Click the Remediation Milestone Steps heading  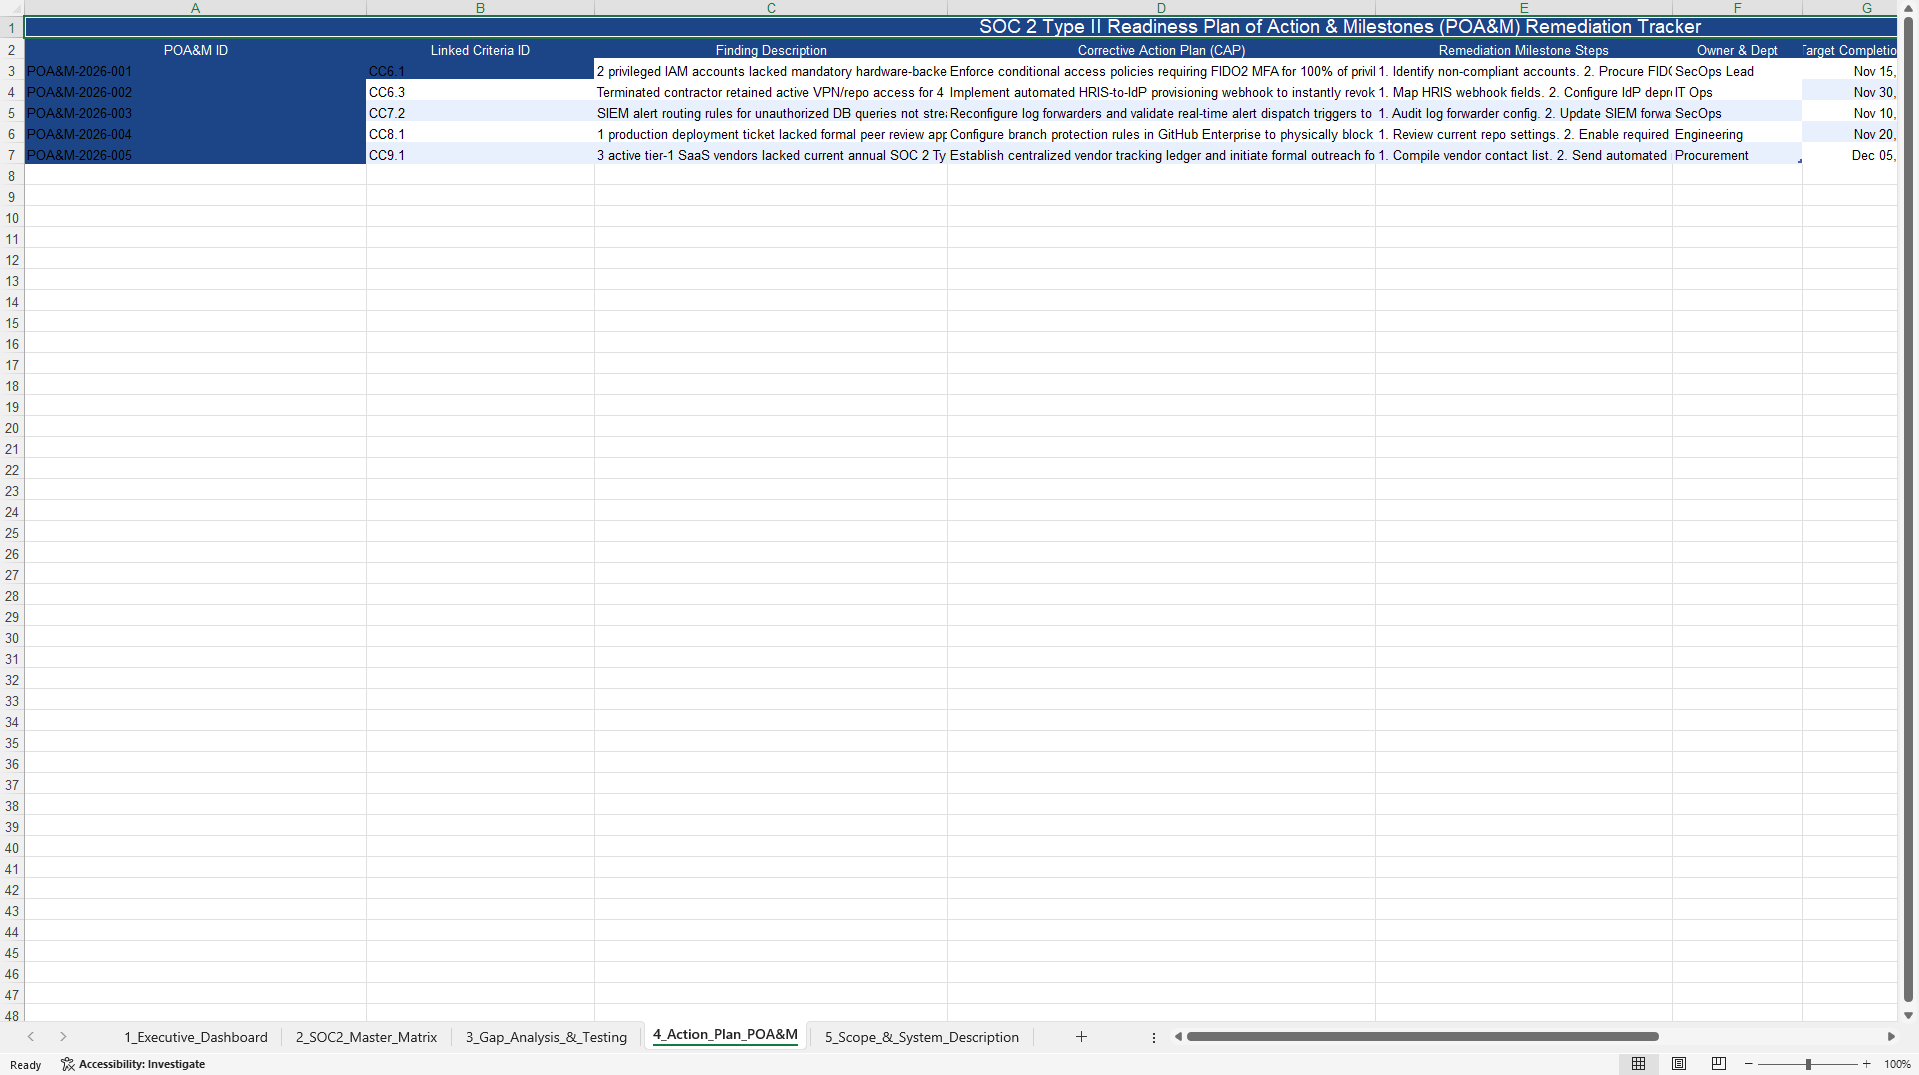tap(1523, 50)
